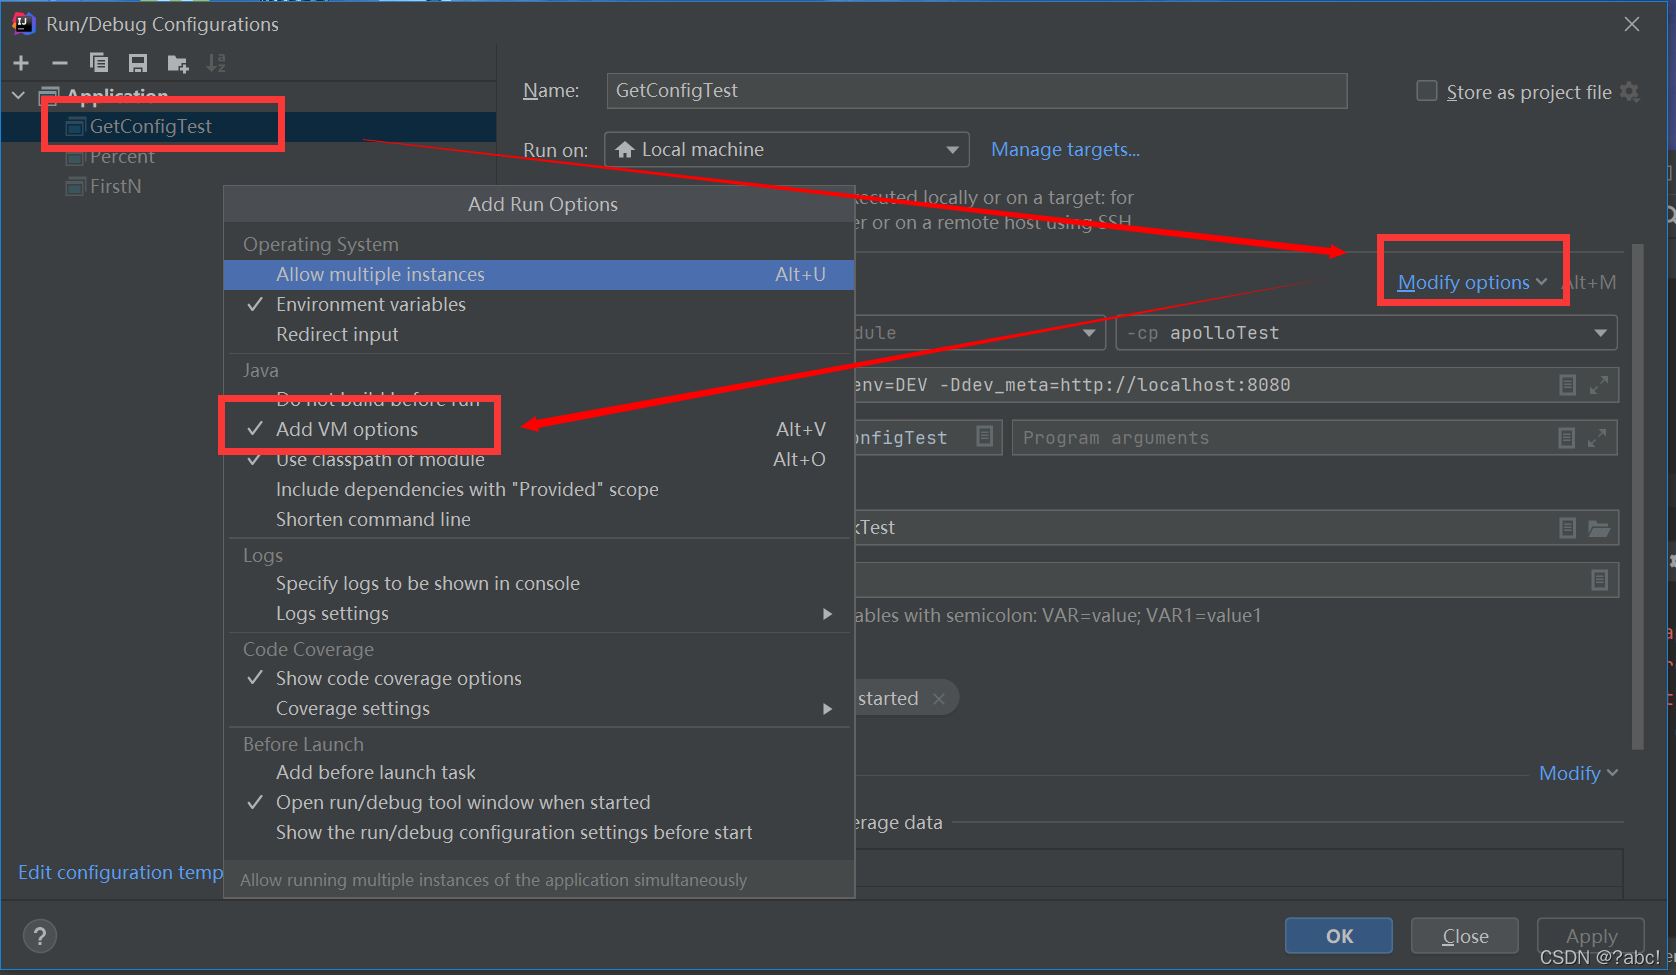The width and height of the screenshot is (1676, 975).
Task: Open the project file gear settings
Action: [x=1630, y=92]
